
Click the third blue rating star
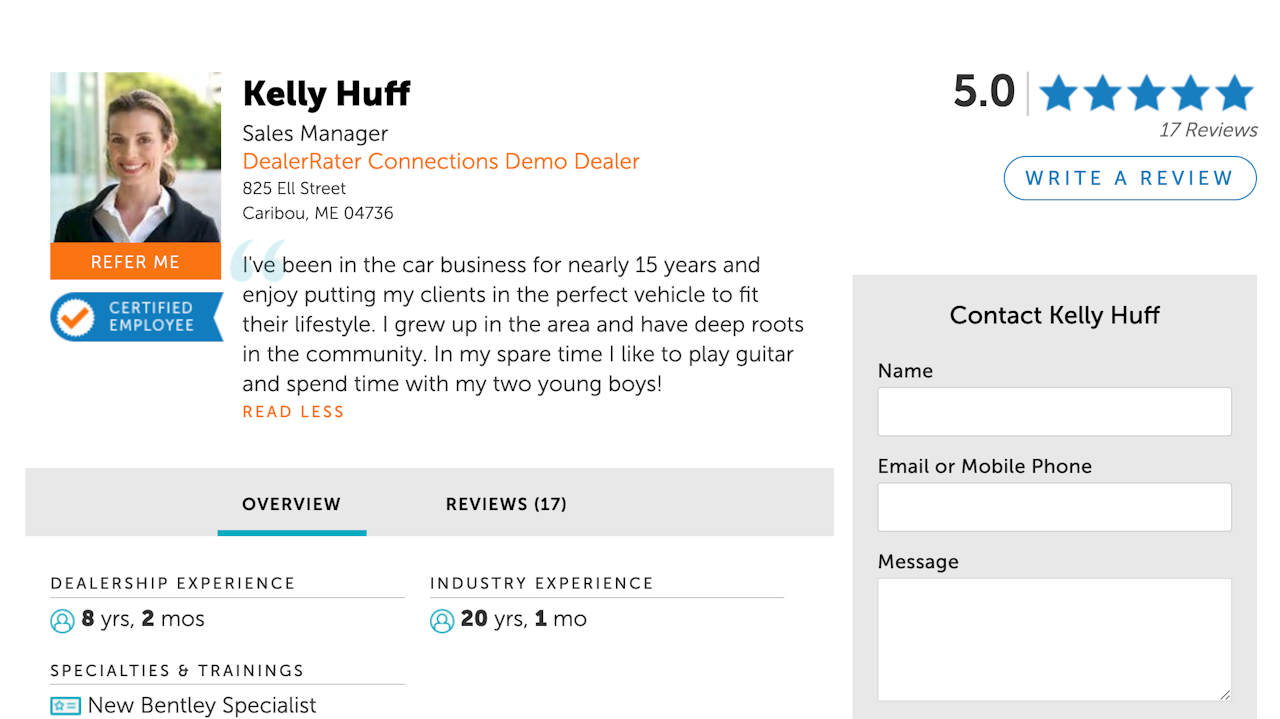[x=1146, y=94]
